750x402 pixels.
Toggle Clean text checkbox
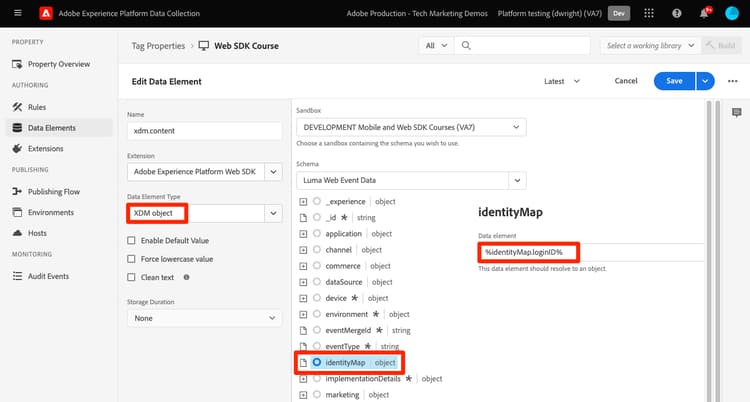131,277
